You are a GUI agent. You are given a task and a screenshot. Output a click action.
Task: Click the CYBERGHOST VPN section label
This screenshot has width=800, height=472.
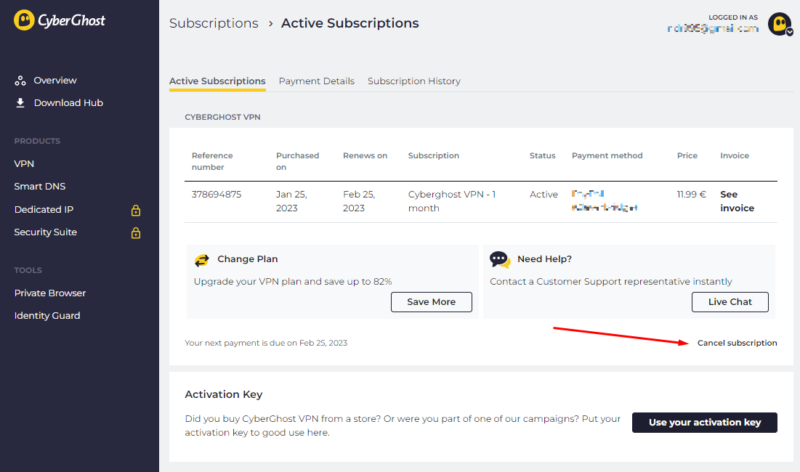222,117
